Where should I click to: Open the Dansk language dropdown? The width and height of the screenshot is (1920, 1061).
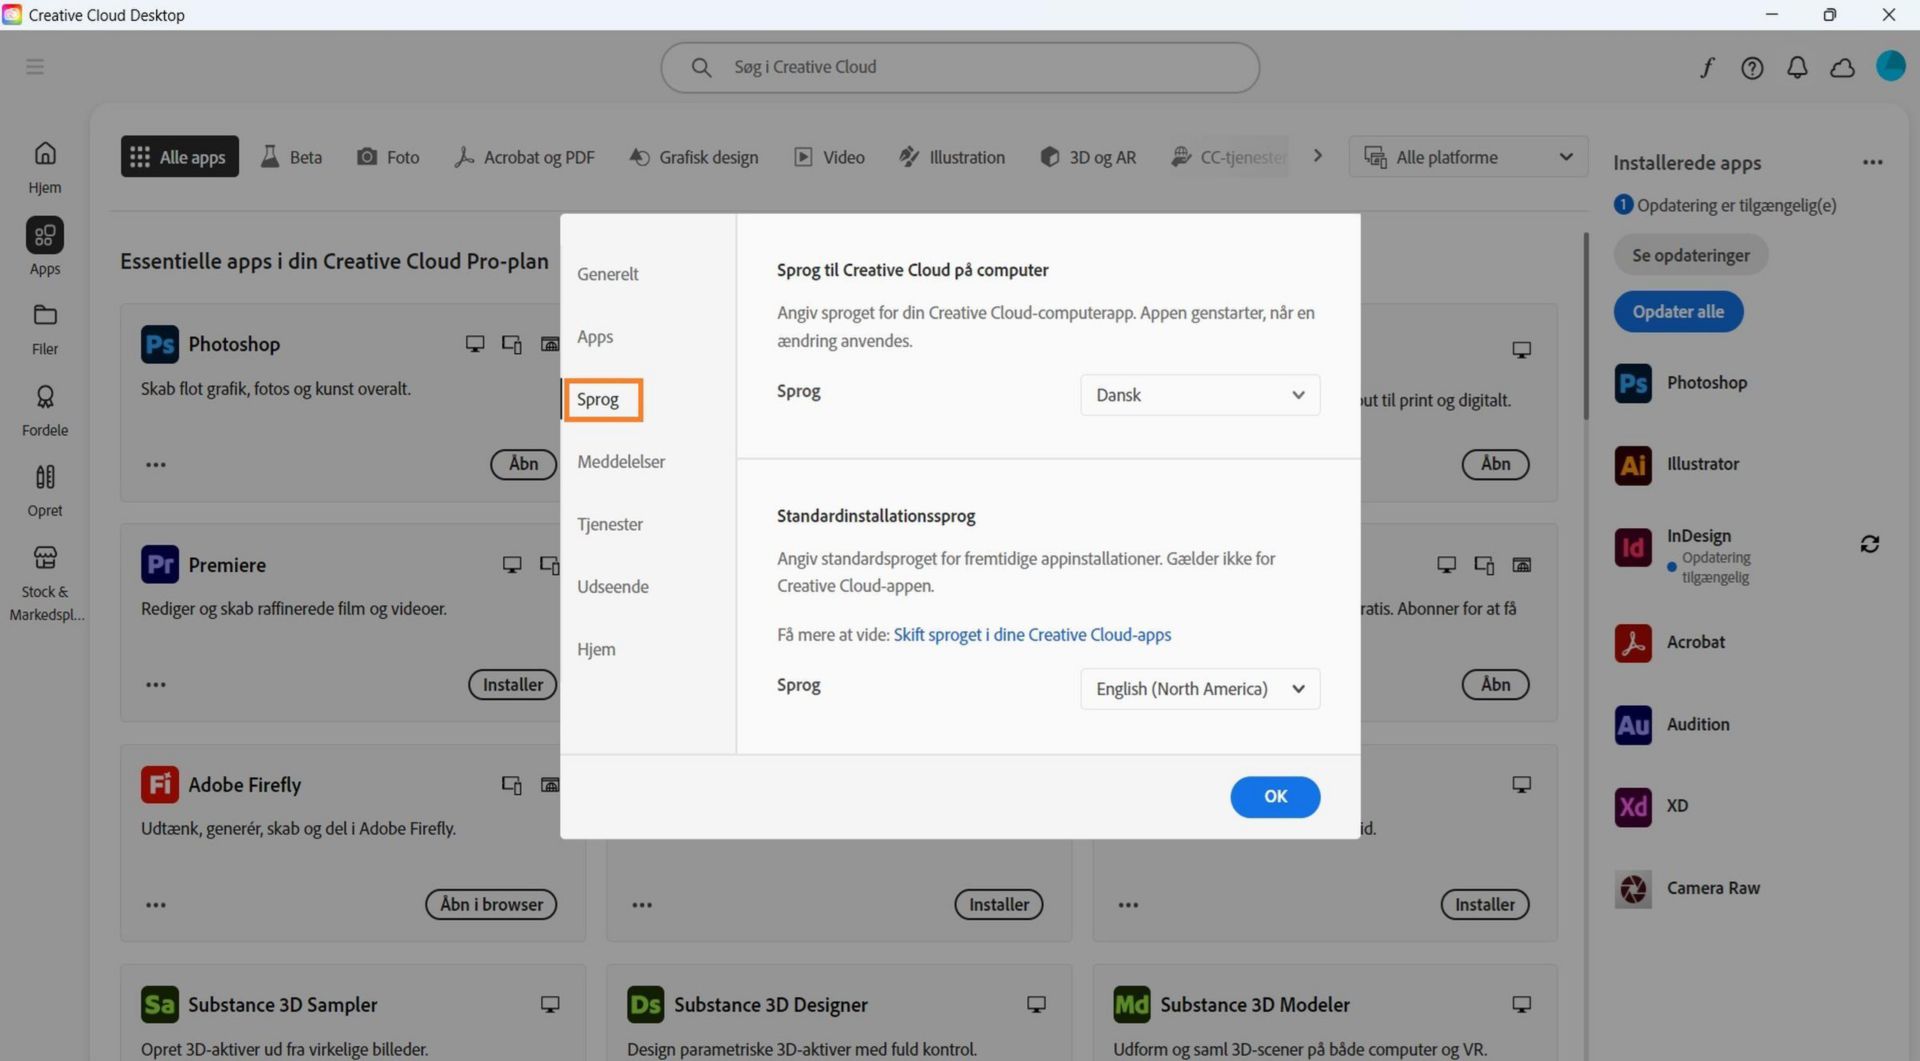(x=1199, y=395)
